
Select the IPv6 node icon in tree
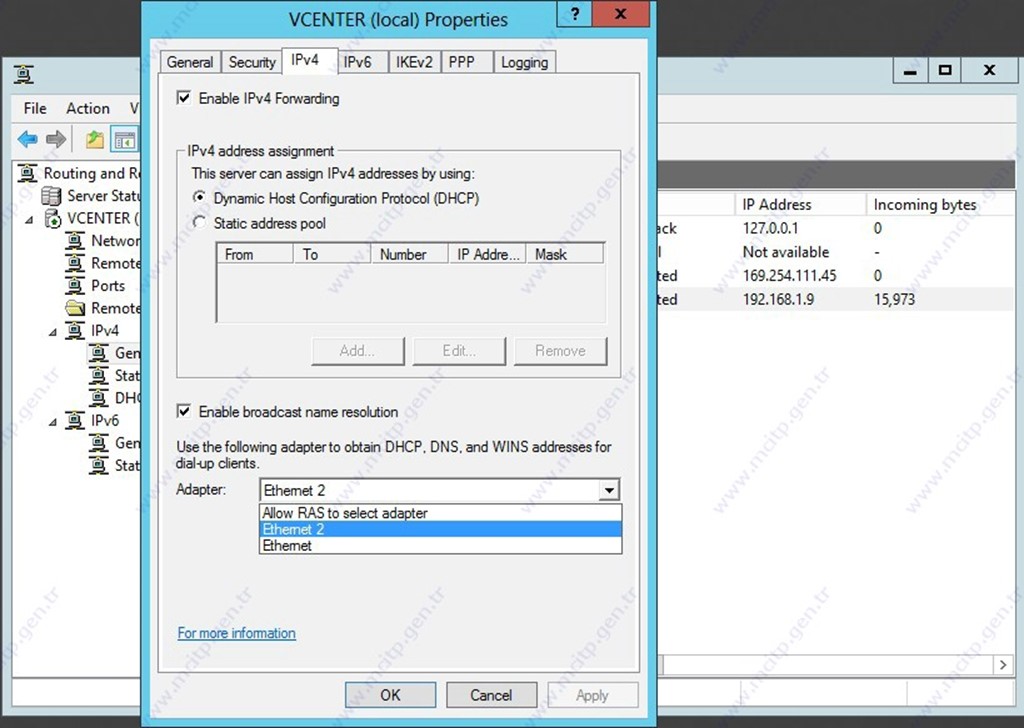click(x=75, y=421)
